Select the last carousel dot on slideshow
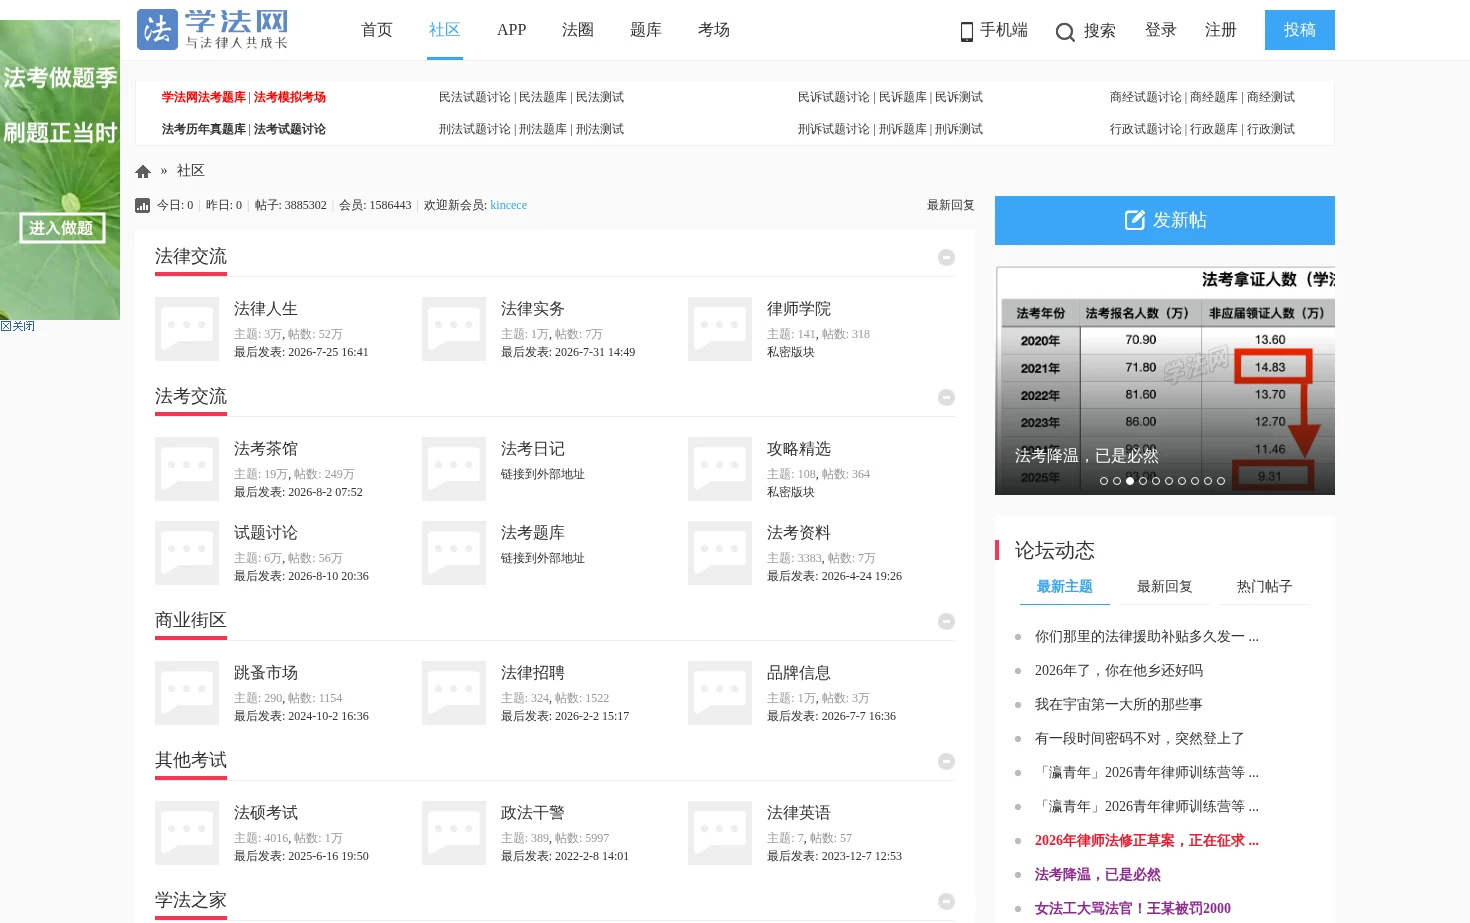Viewport: 1470px width, 923px height. [x=1221, y=481]
